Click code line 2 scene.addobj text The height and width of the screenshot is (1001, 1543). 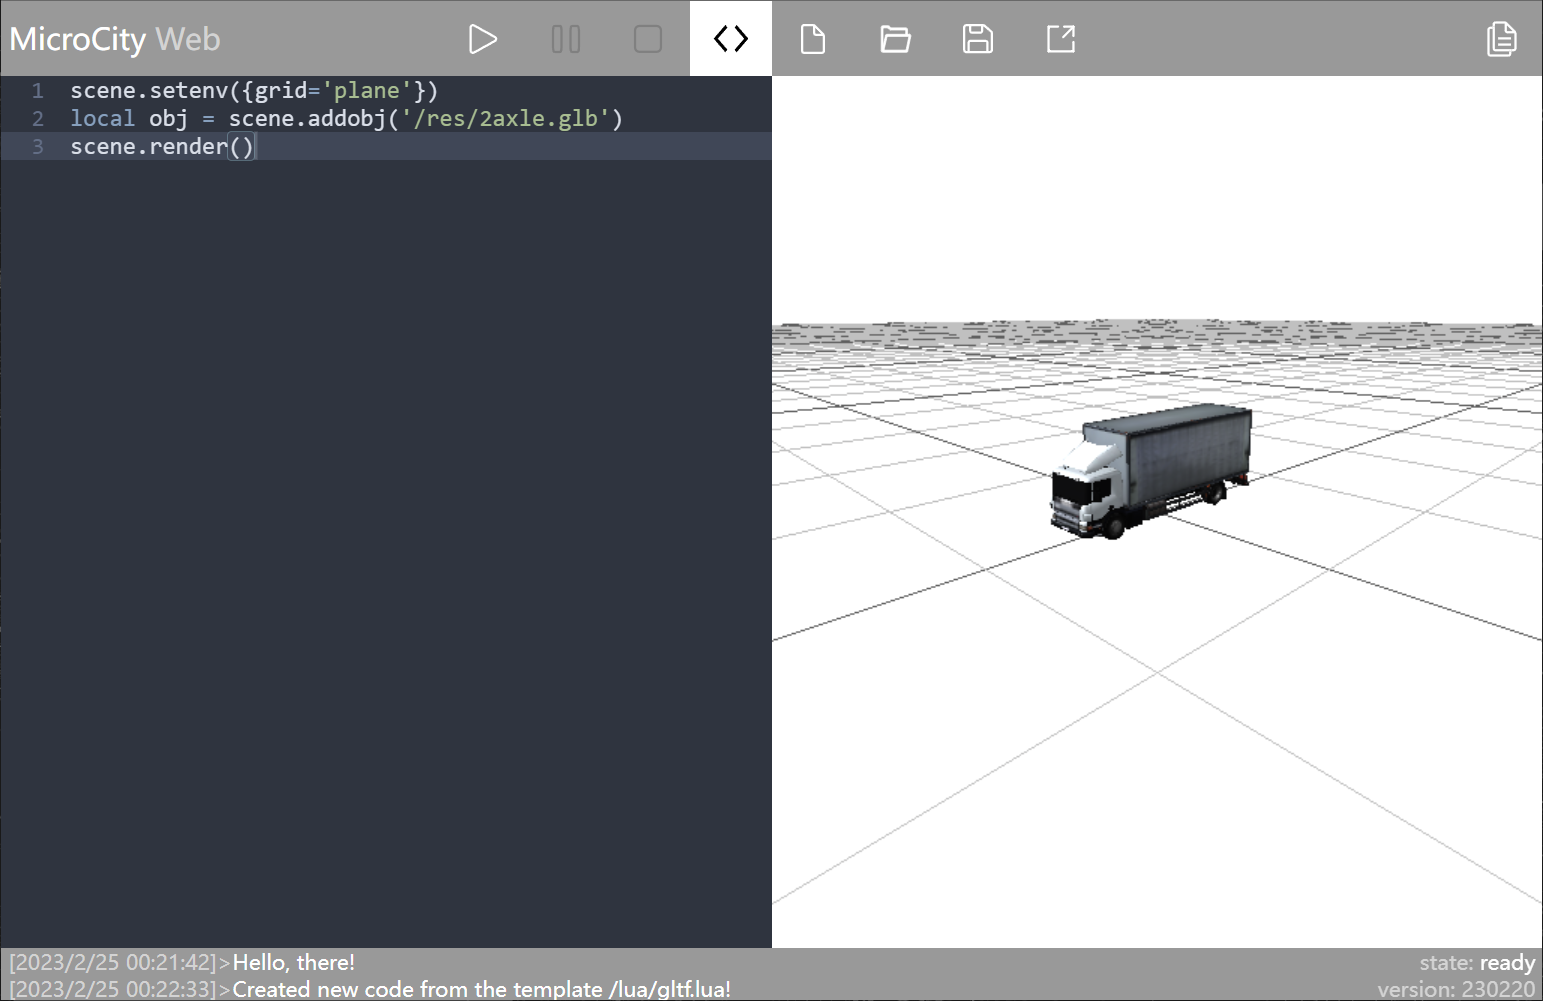[x=346, y=118]
